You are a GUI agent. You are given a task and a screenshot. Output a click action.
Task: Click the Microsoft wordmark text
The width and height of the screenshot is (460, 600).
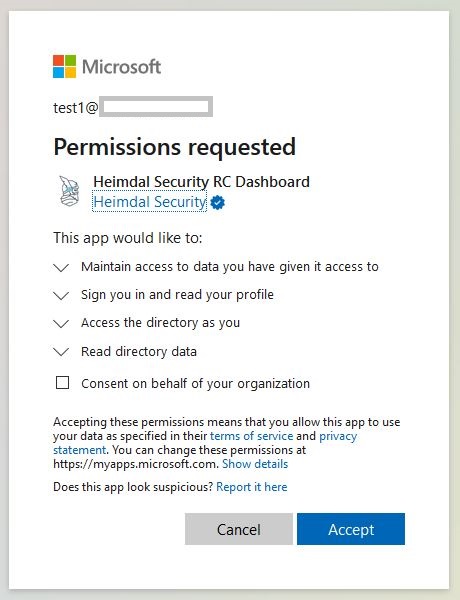tap(121, 67)
